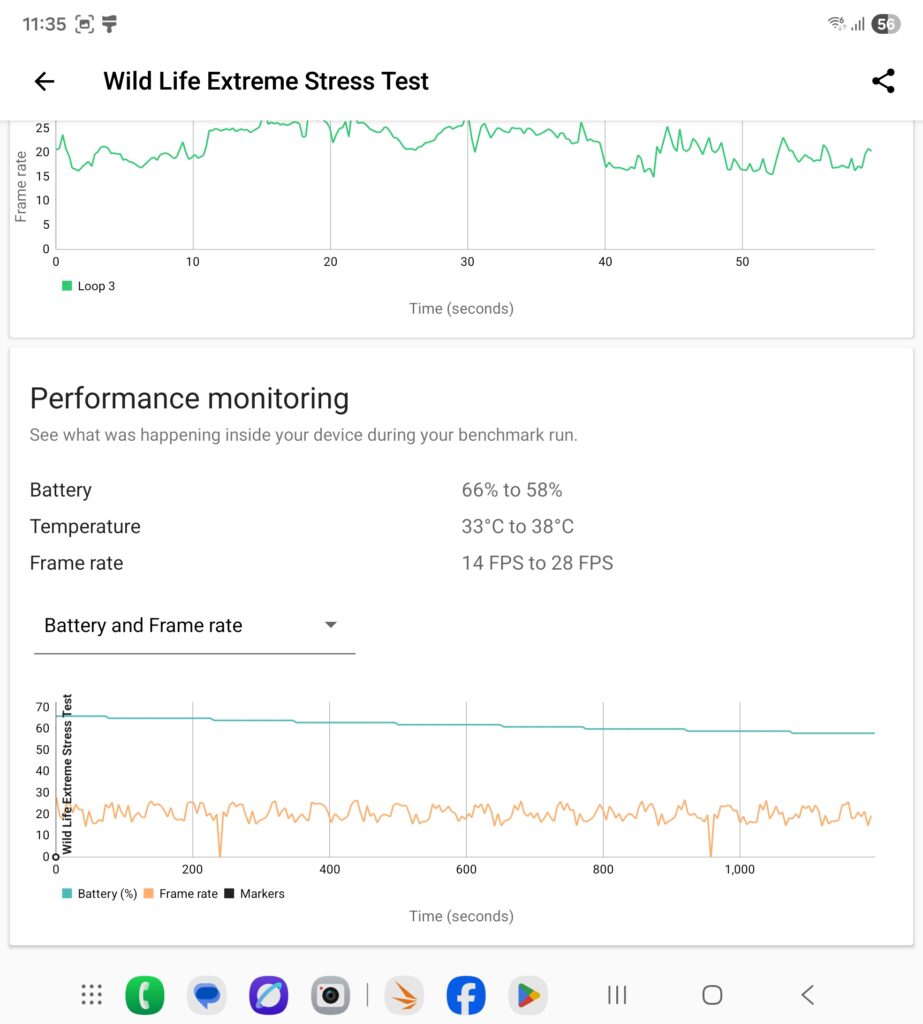
Task: Open the Phone app from the dock
Action: click(144, 994)
